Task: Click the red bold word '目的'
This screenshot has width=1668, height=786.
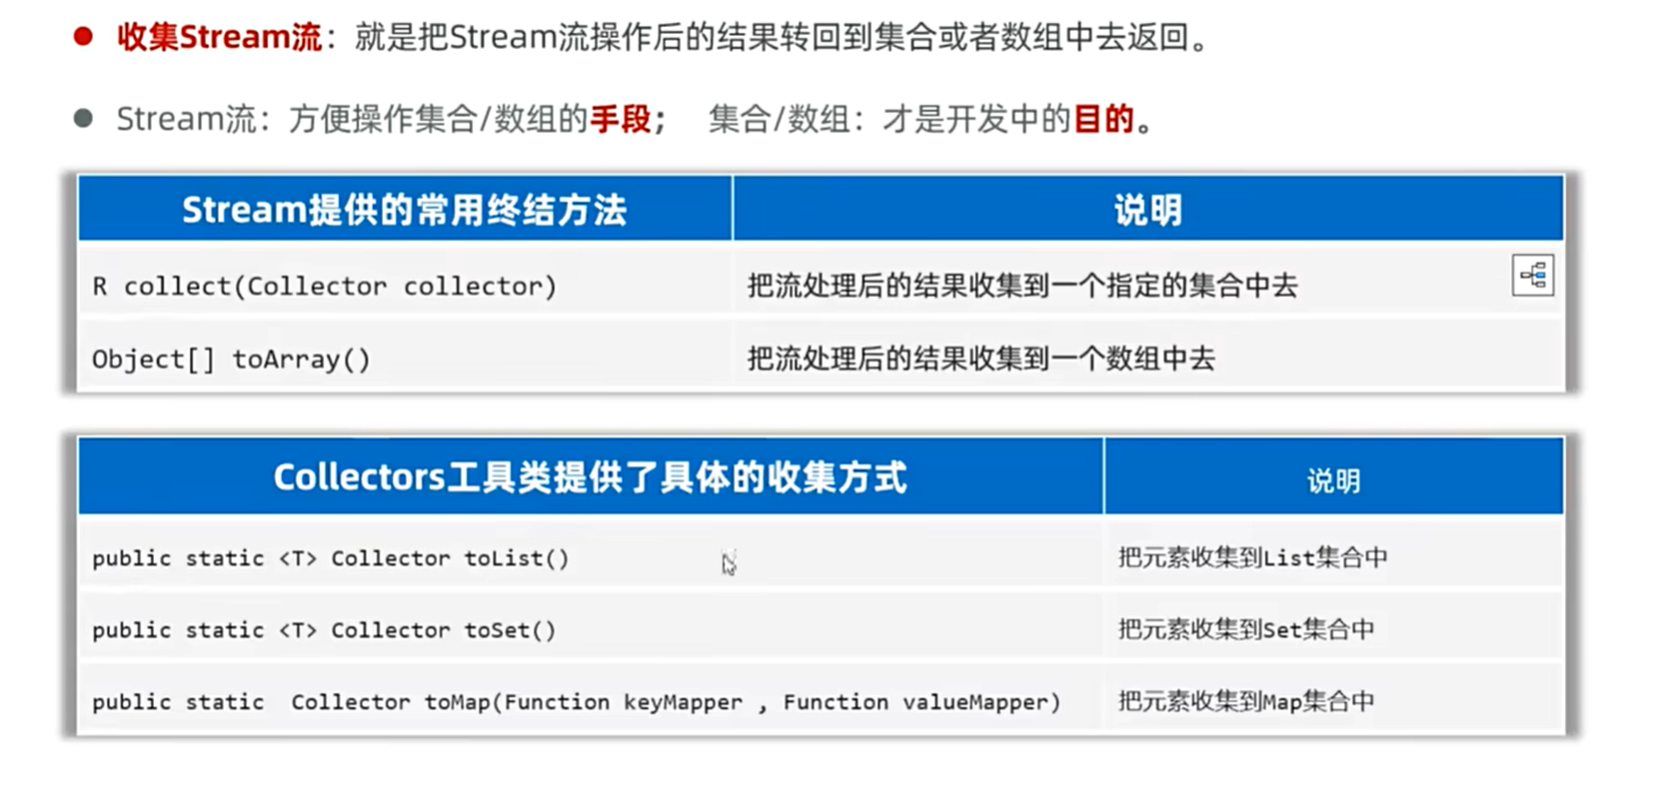Action: point(1104,119)
